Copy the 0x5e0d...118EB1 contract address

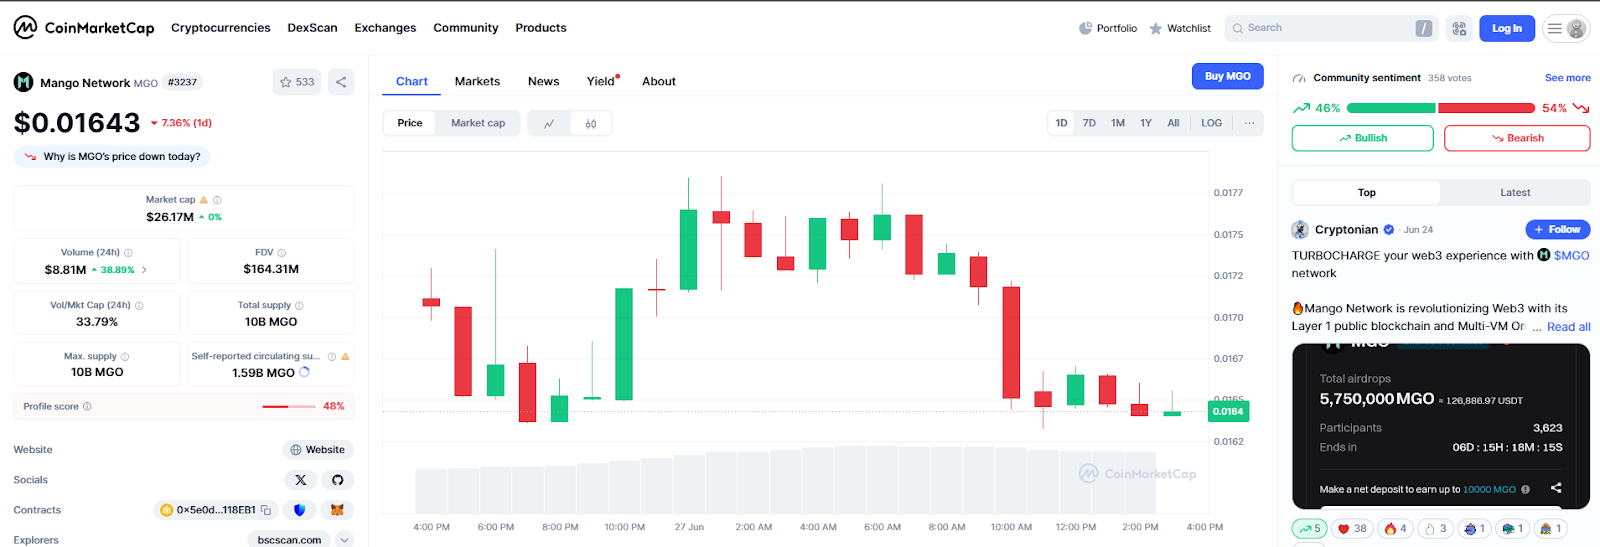266,510
